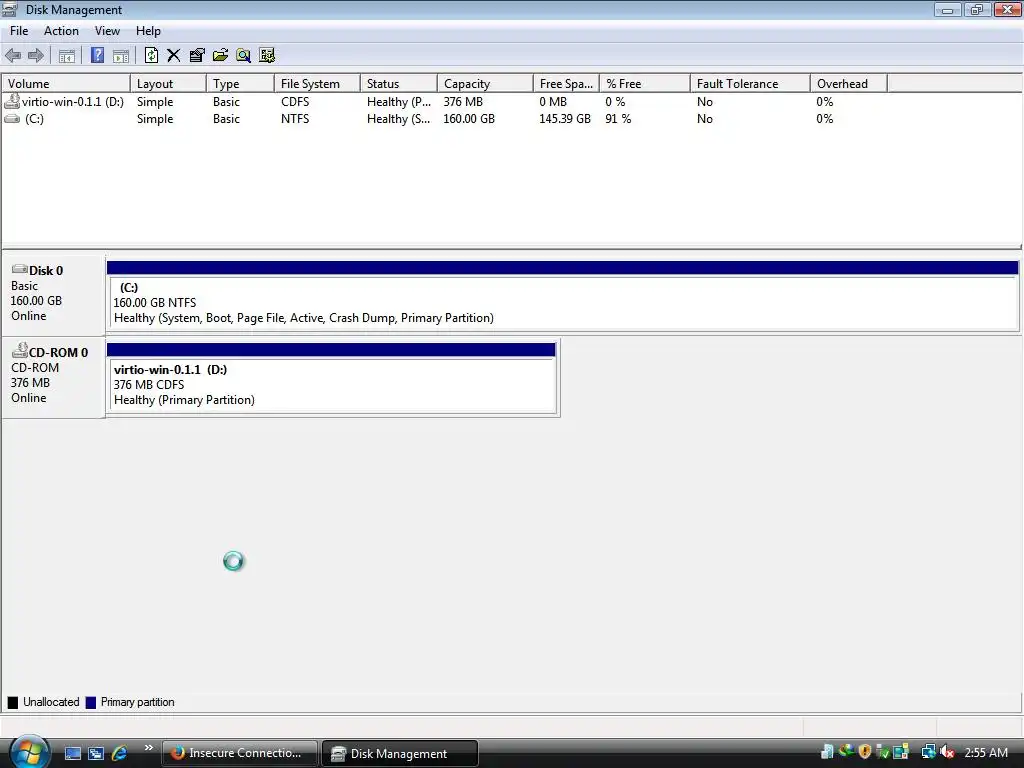Open the Help toolbar icon
The height and width of the screenshot is (768, 1024).
click(x=97, y=56)
